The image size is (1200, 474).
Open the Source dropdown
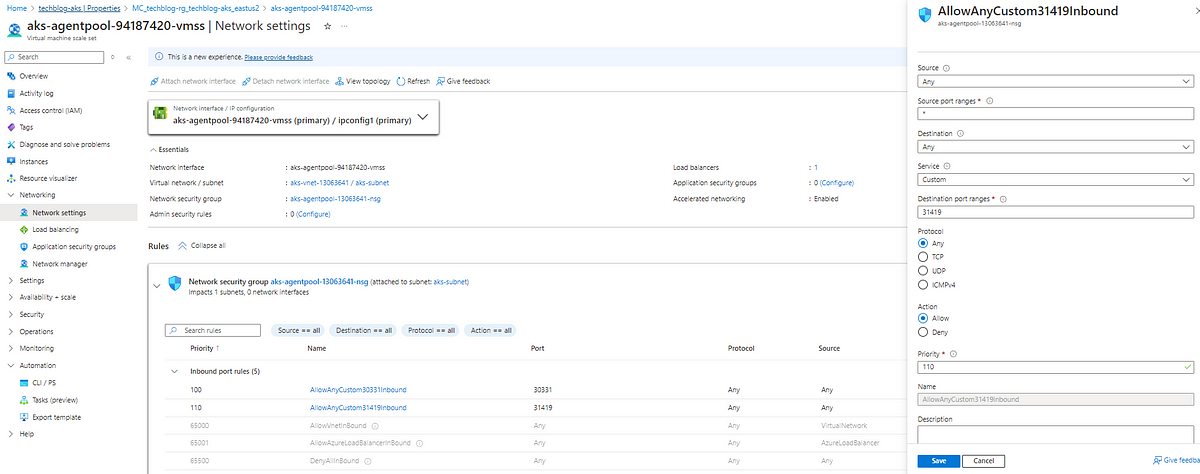(1054, 82)
